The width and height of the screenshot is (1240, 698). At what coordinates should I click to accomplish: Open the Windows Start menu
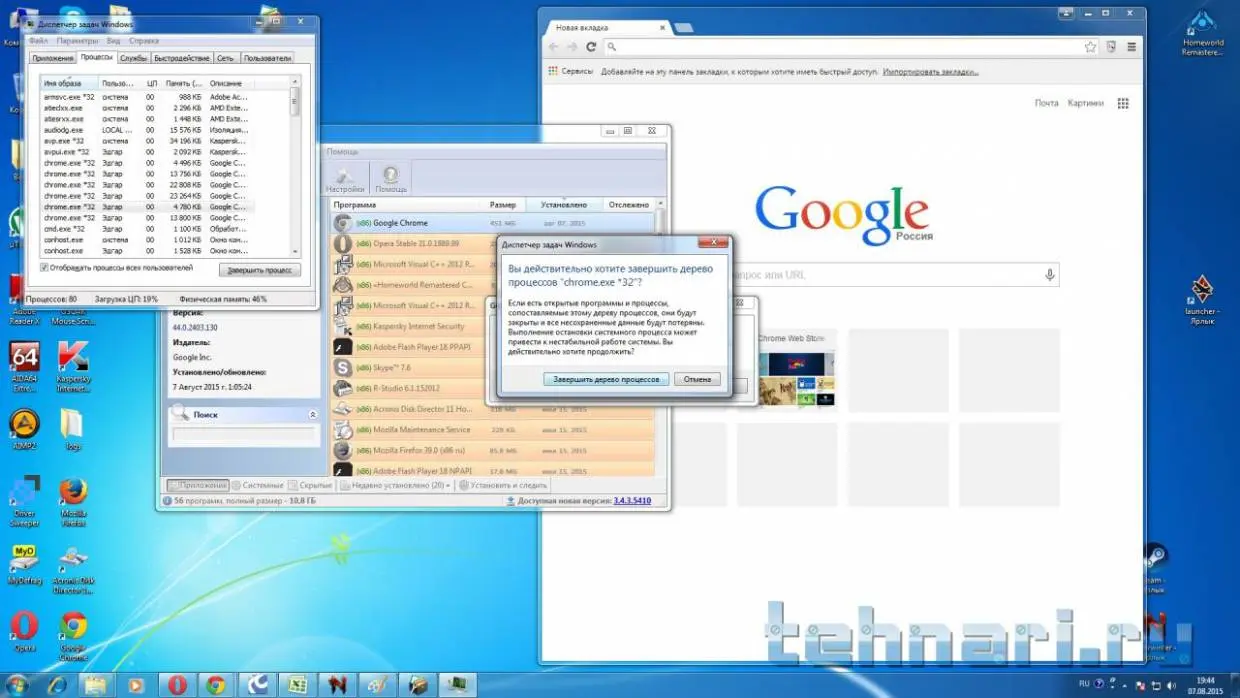point(18,685)
